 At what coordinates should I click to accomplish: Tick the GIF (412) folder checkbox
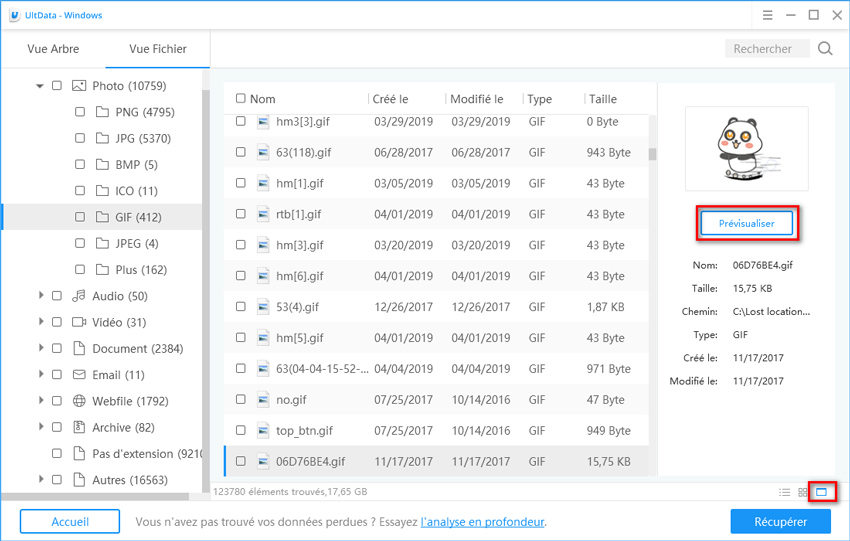click(80, 217)
